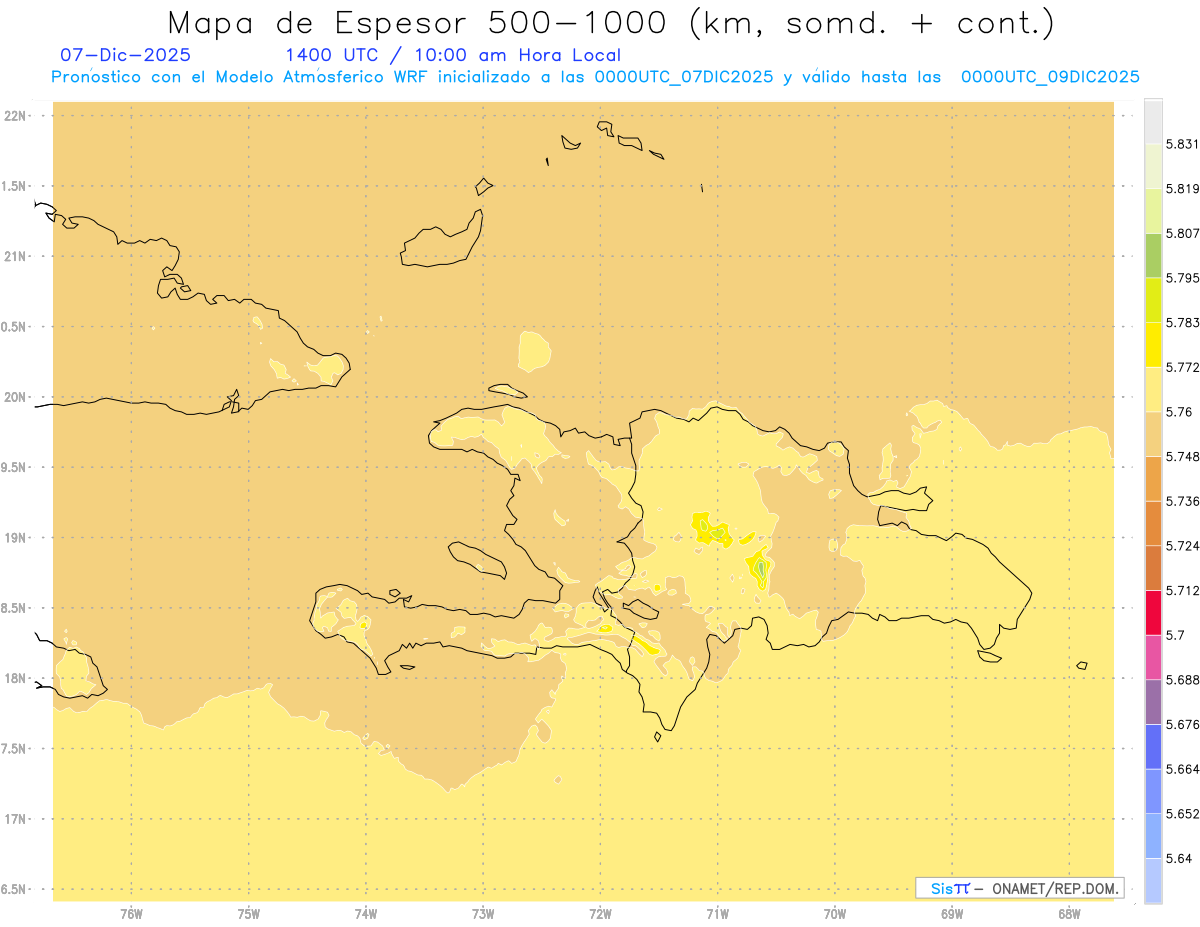Click the 18N latitude label

(17, 679)
